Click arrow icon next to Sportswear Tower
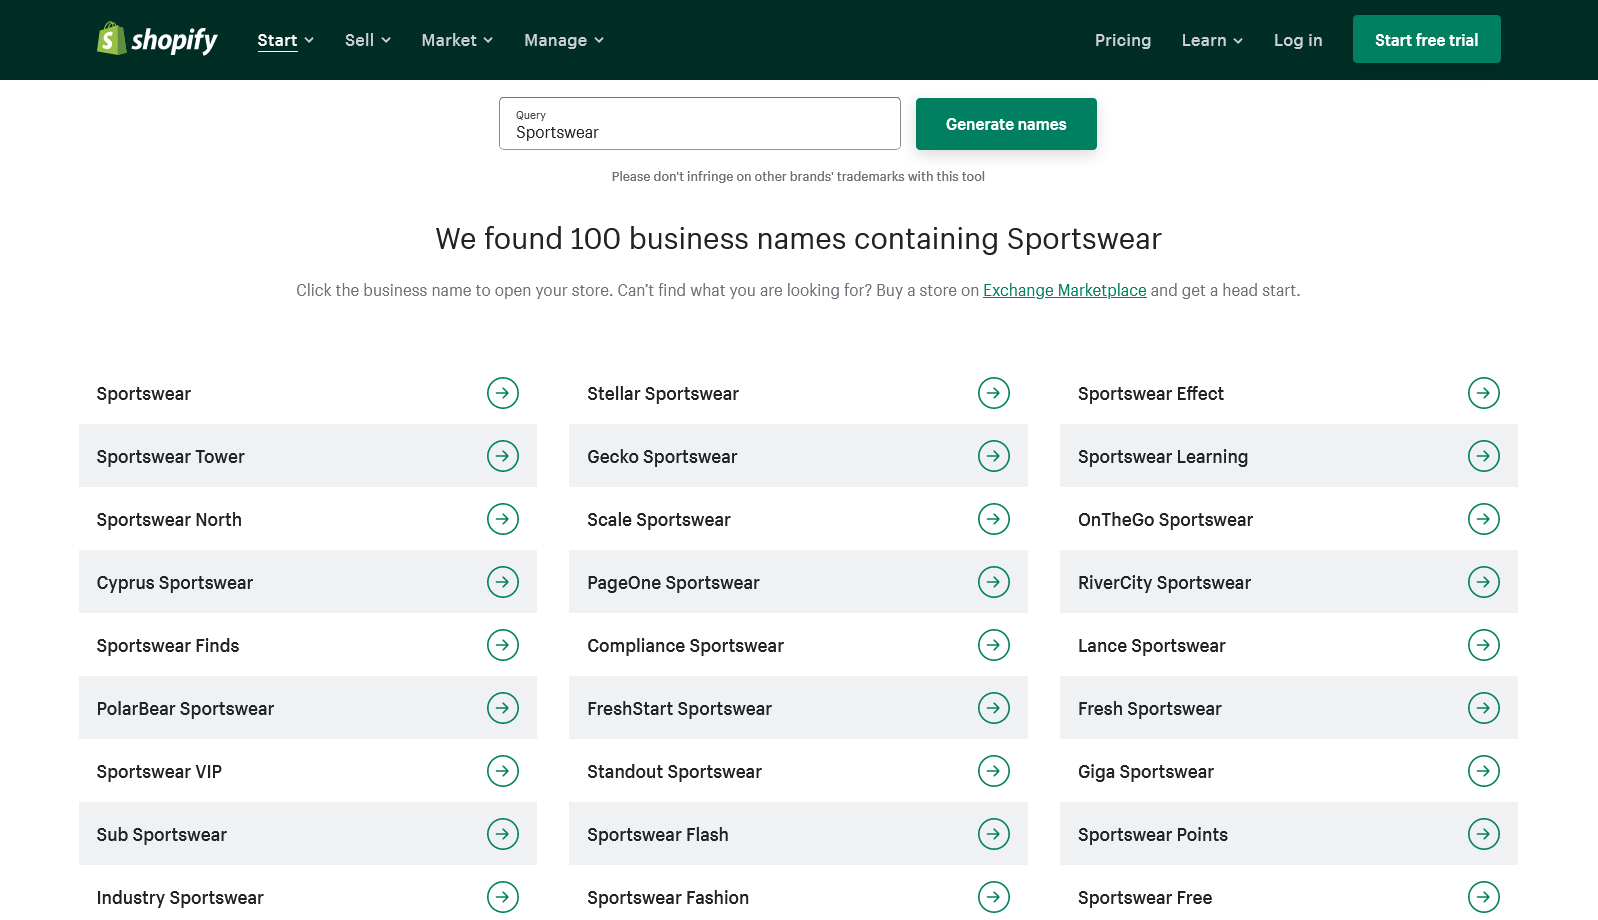The height and width of the screenshot is (920, 1598). [x=503, y=456]
